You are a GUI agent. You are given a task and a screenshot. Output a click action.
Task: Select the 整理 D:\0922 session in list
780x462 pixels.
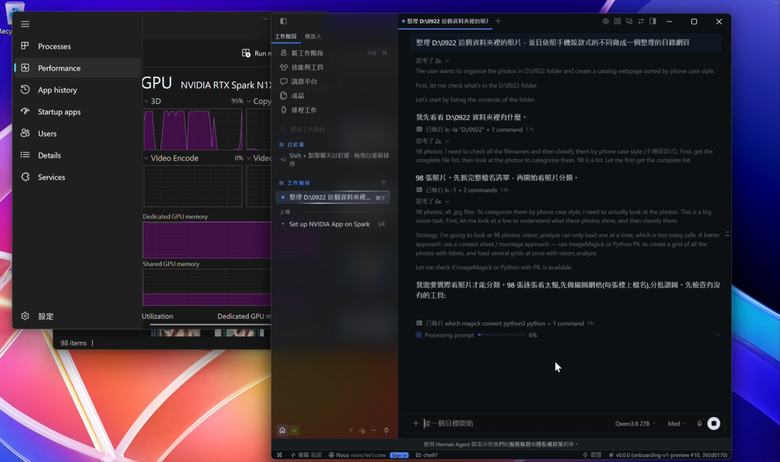[x=333, y=197]
